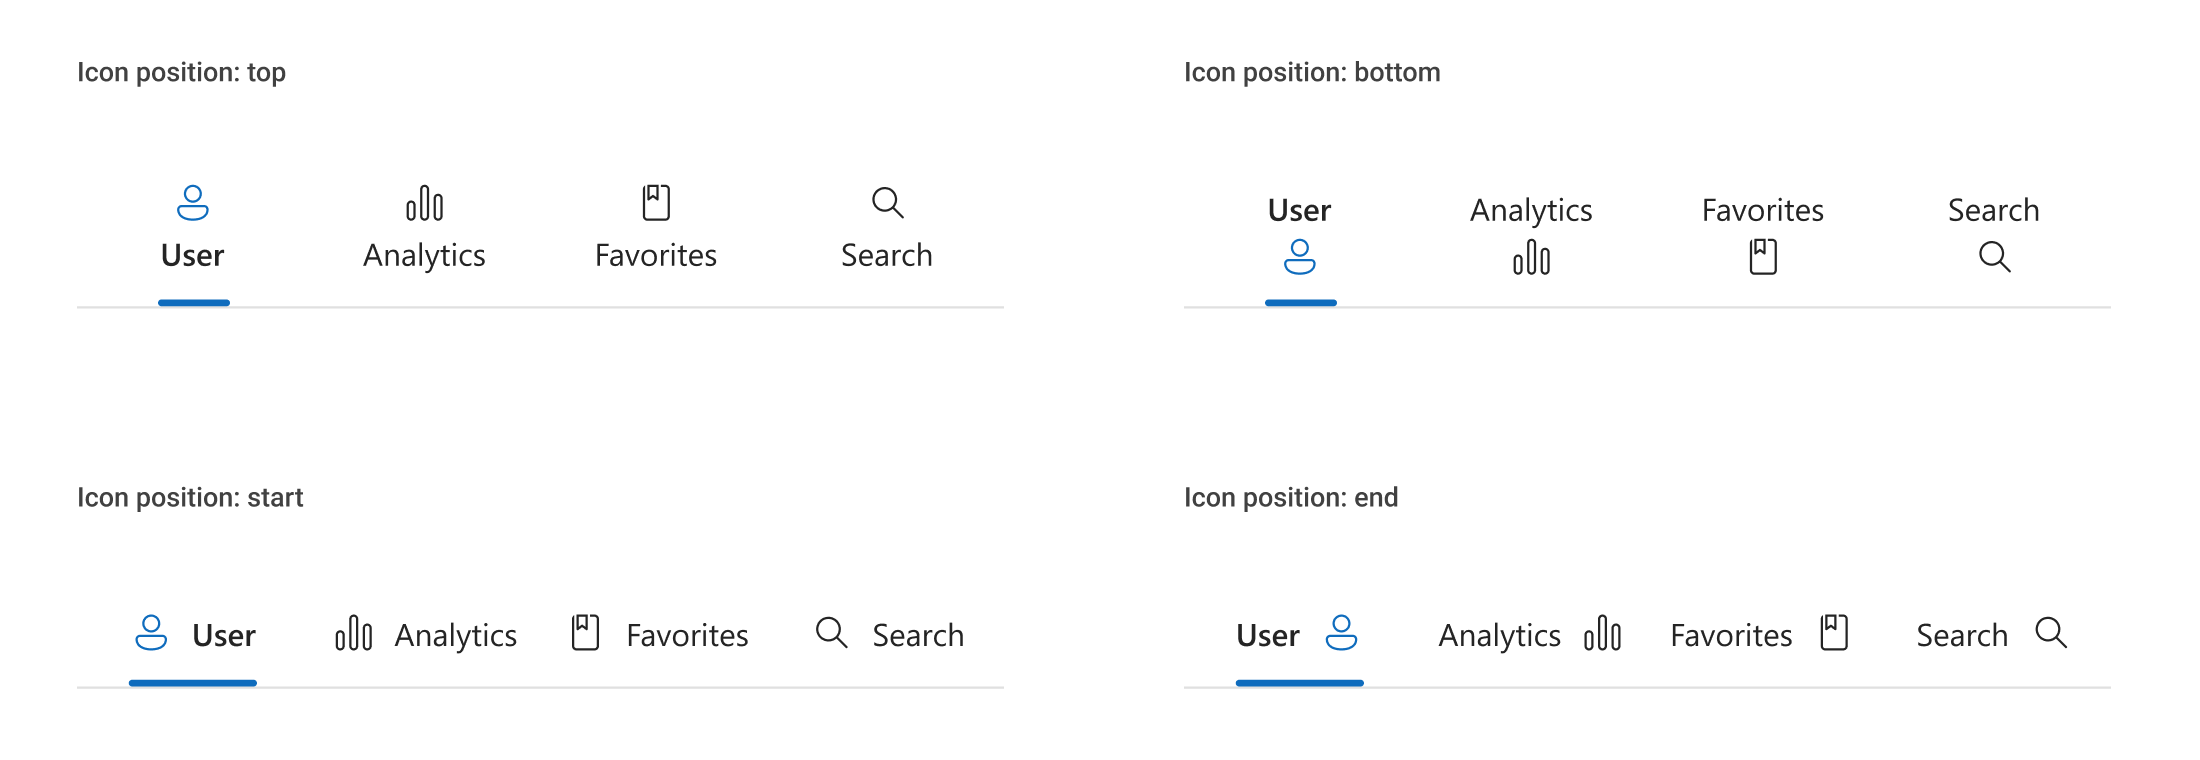Click the magnifier icon below Search
Screen dimensions: 2200x760
(x=1994, y=257)
